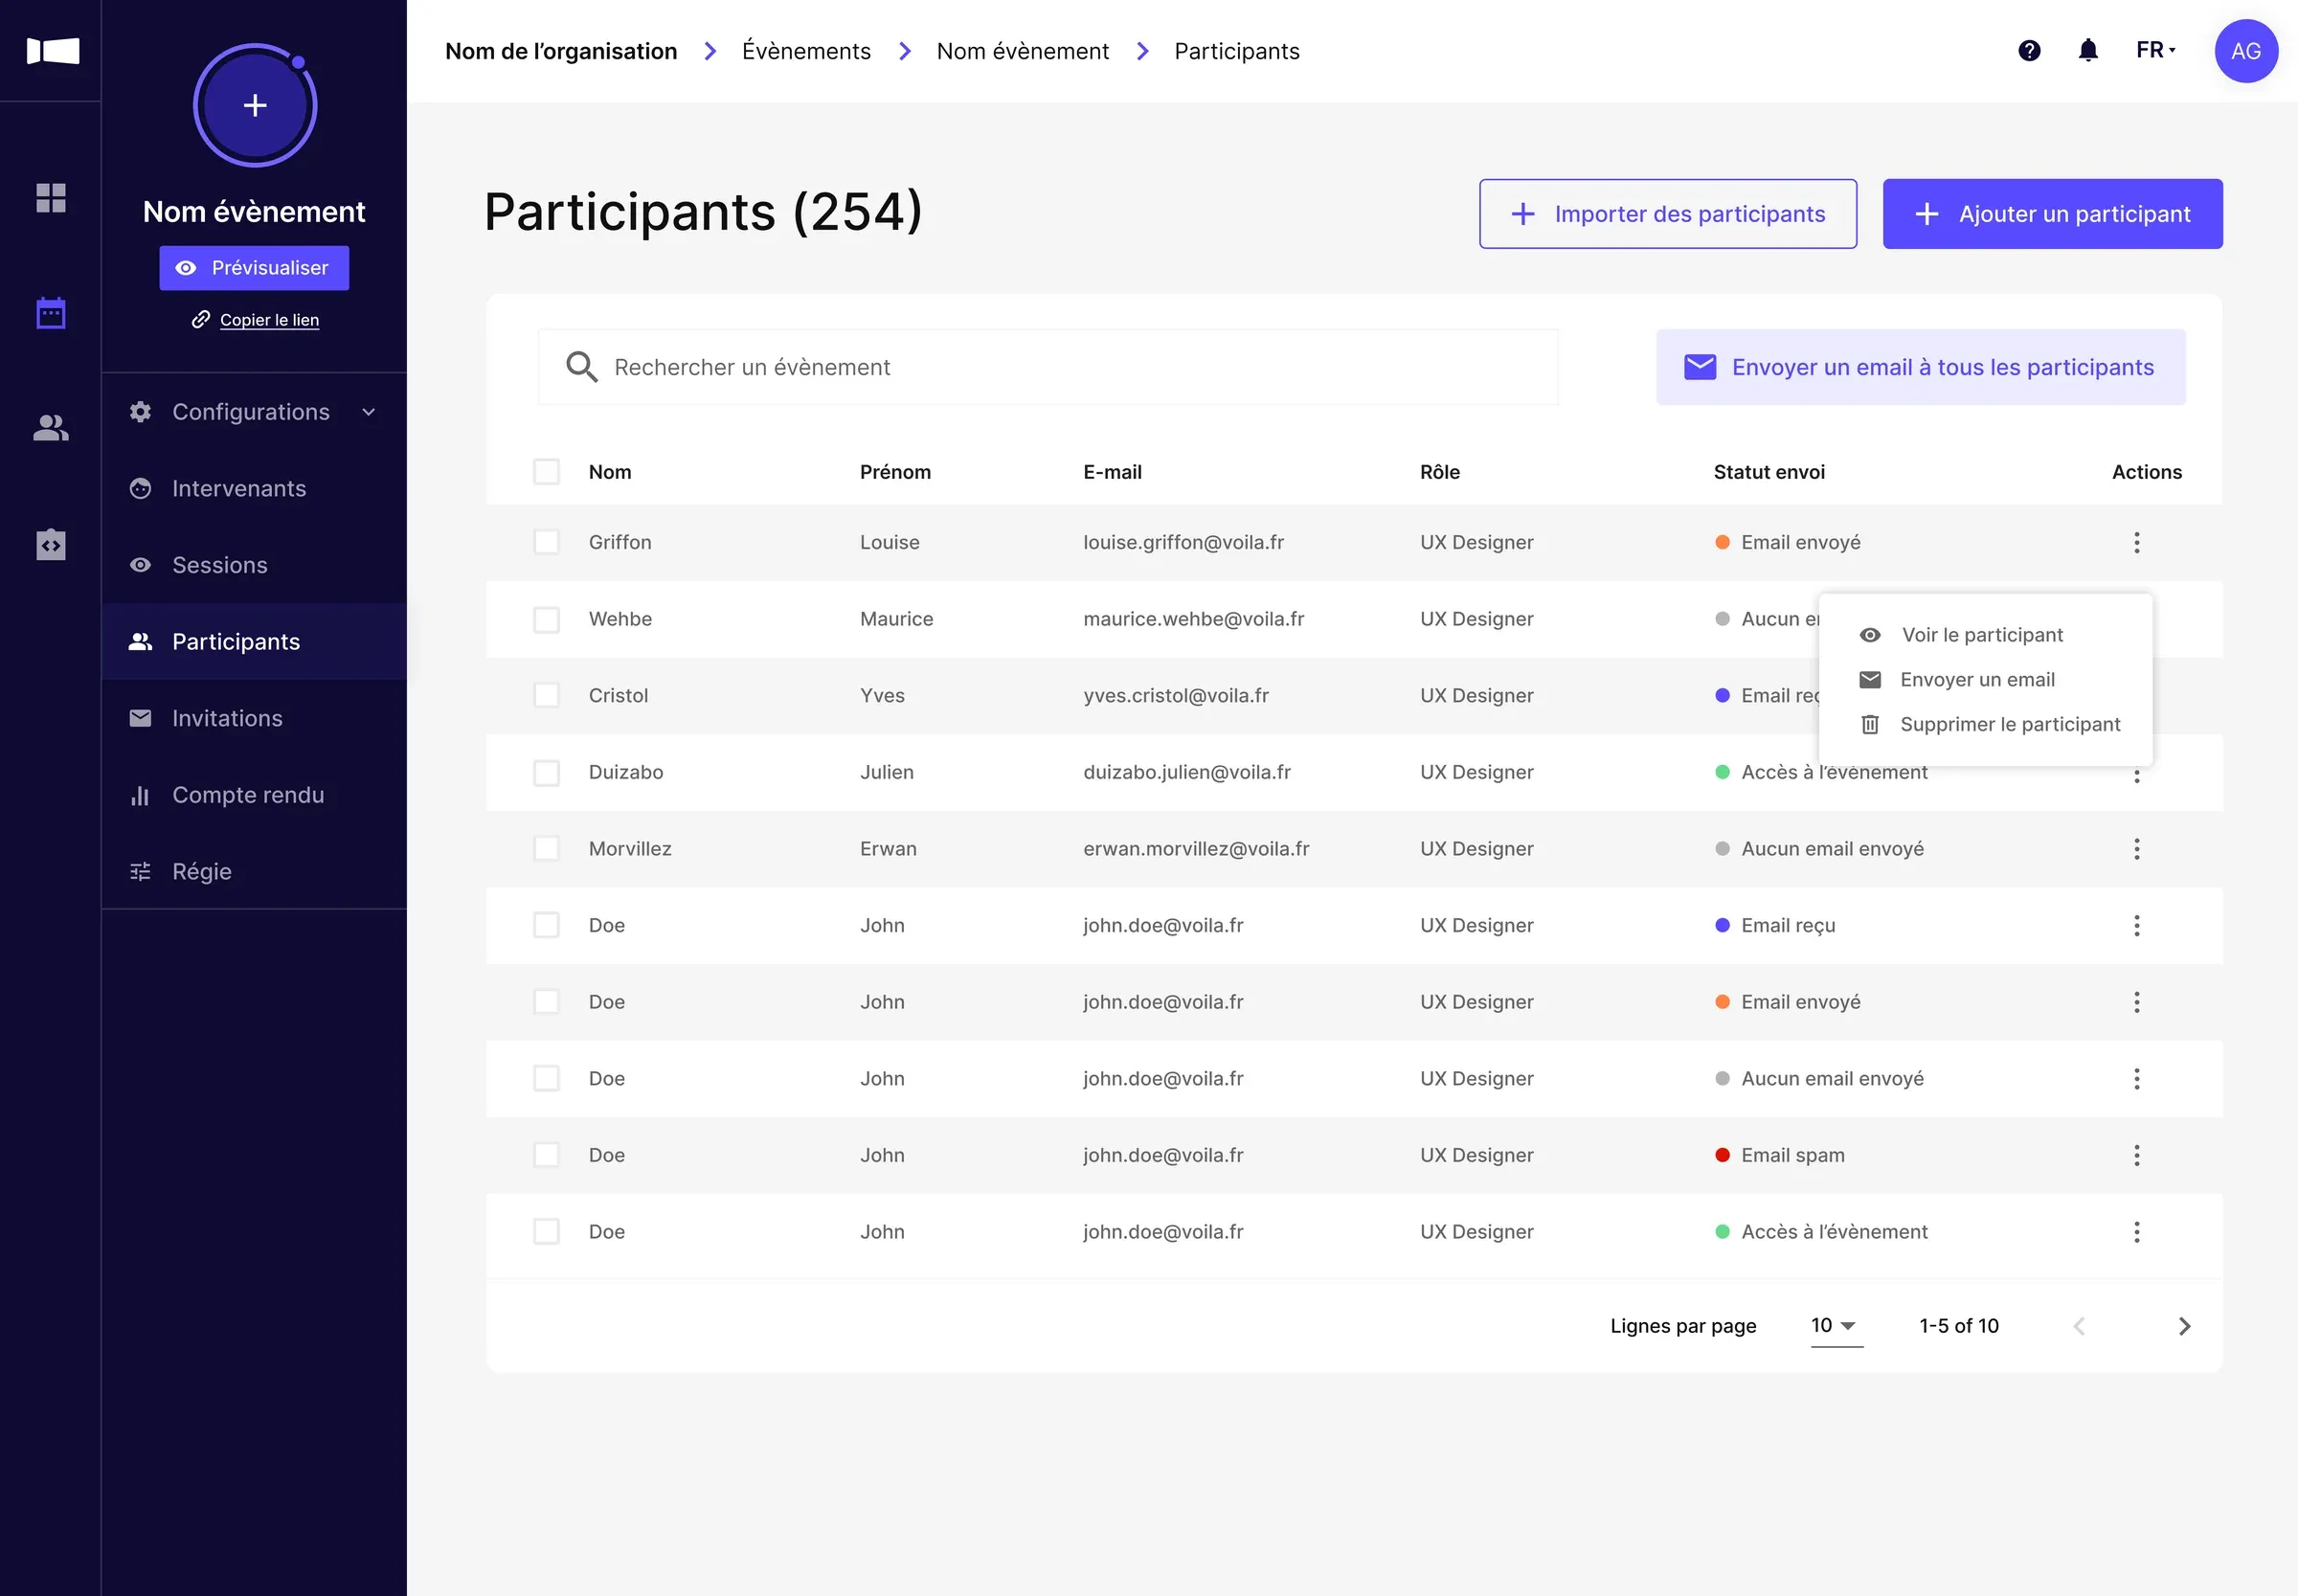This screenshot has height=1596, width=2298.
Task: Open Intervenants in the sidebar
Action: point(254,488)
